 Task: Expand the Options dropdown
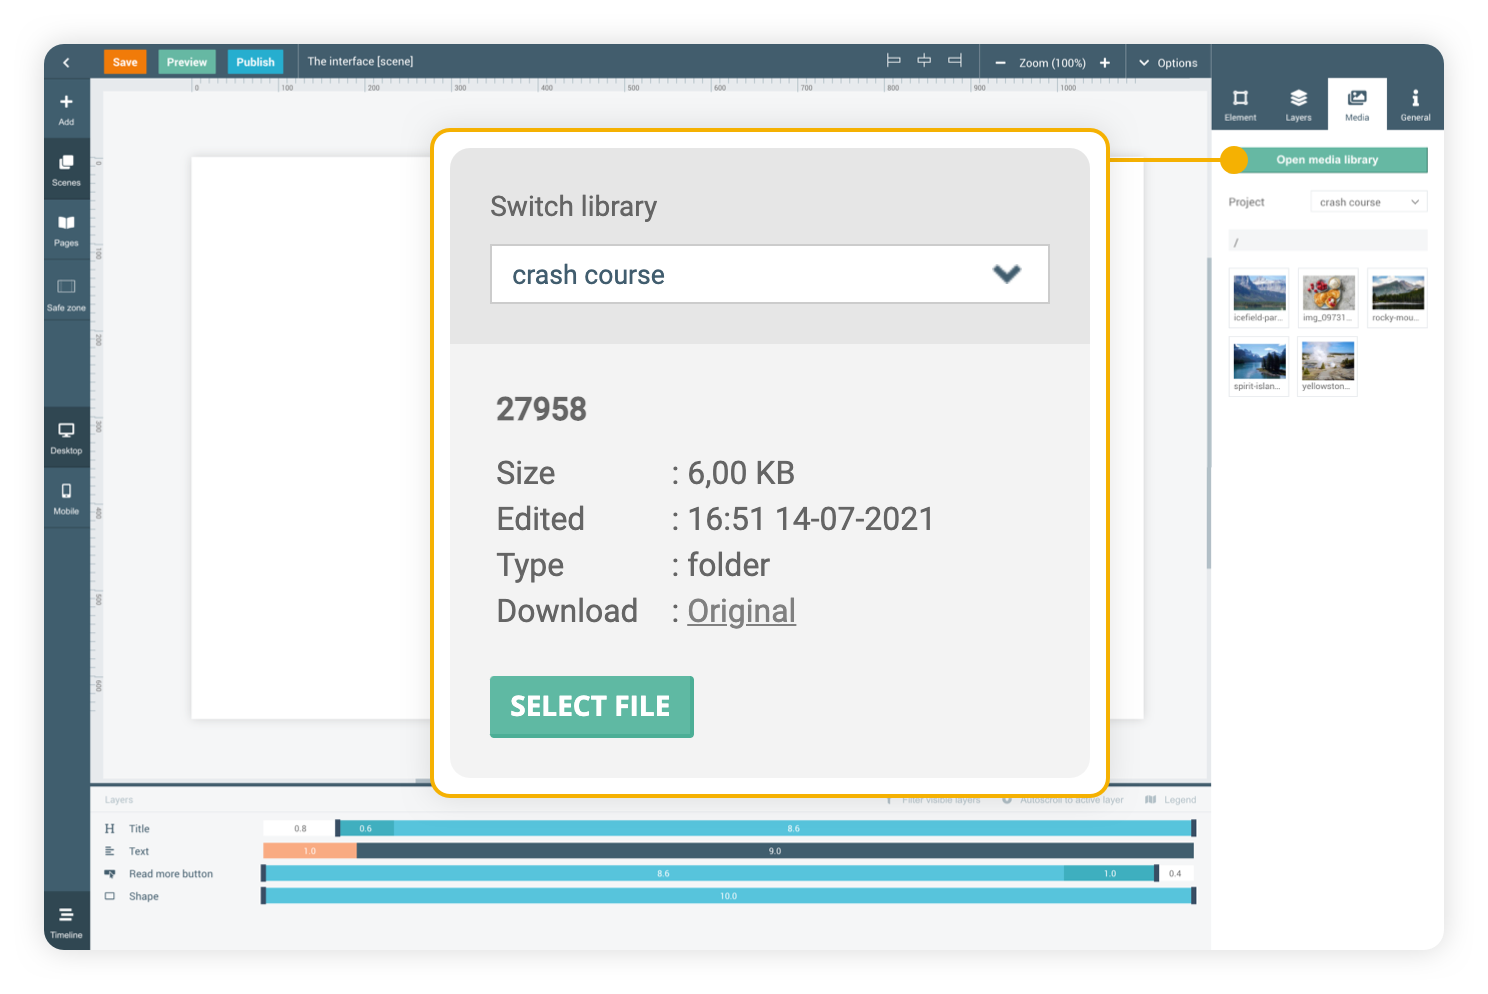(x=1168, y=63)
